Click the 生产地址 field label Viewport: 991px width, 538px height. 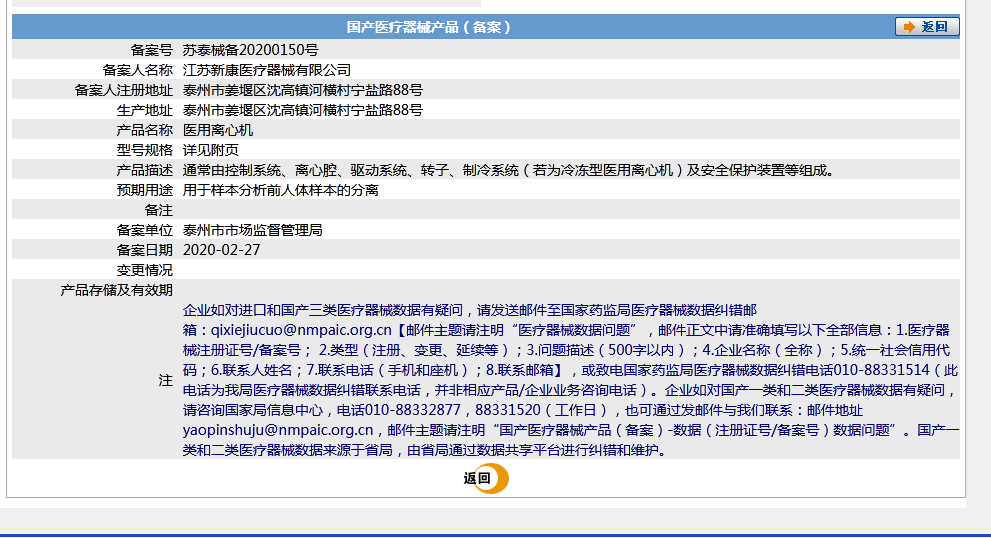[145, 110]
